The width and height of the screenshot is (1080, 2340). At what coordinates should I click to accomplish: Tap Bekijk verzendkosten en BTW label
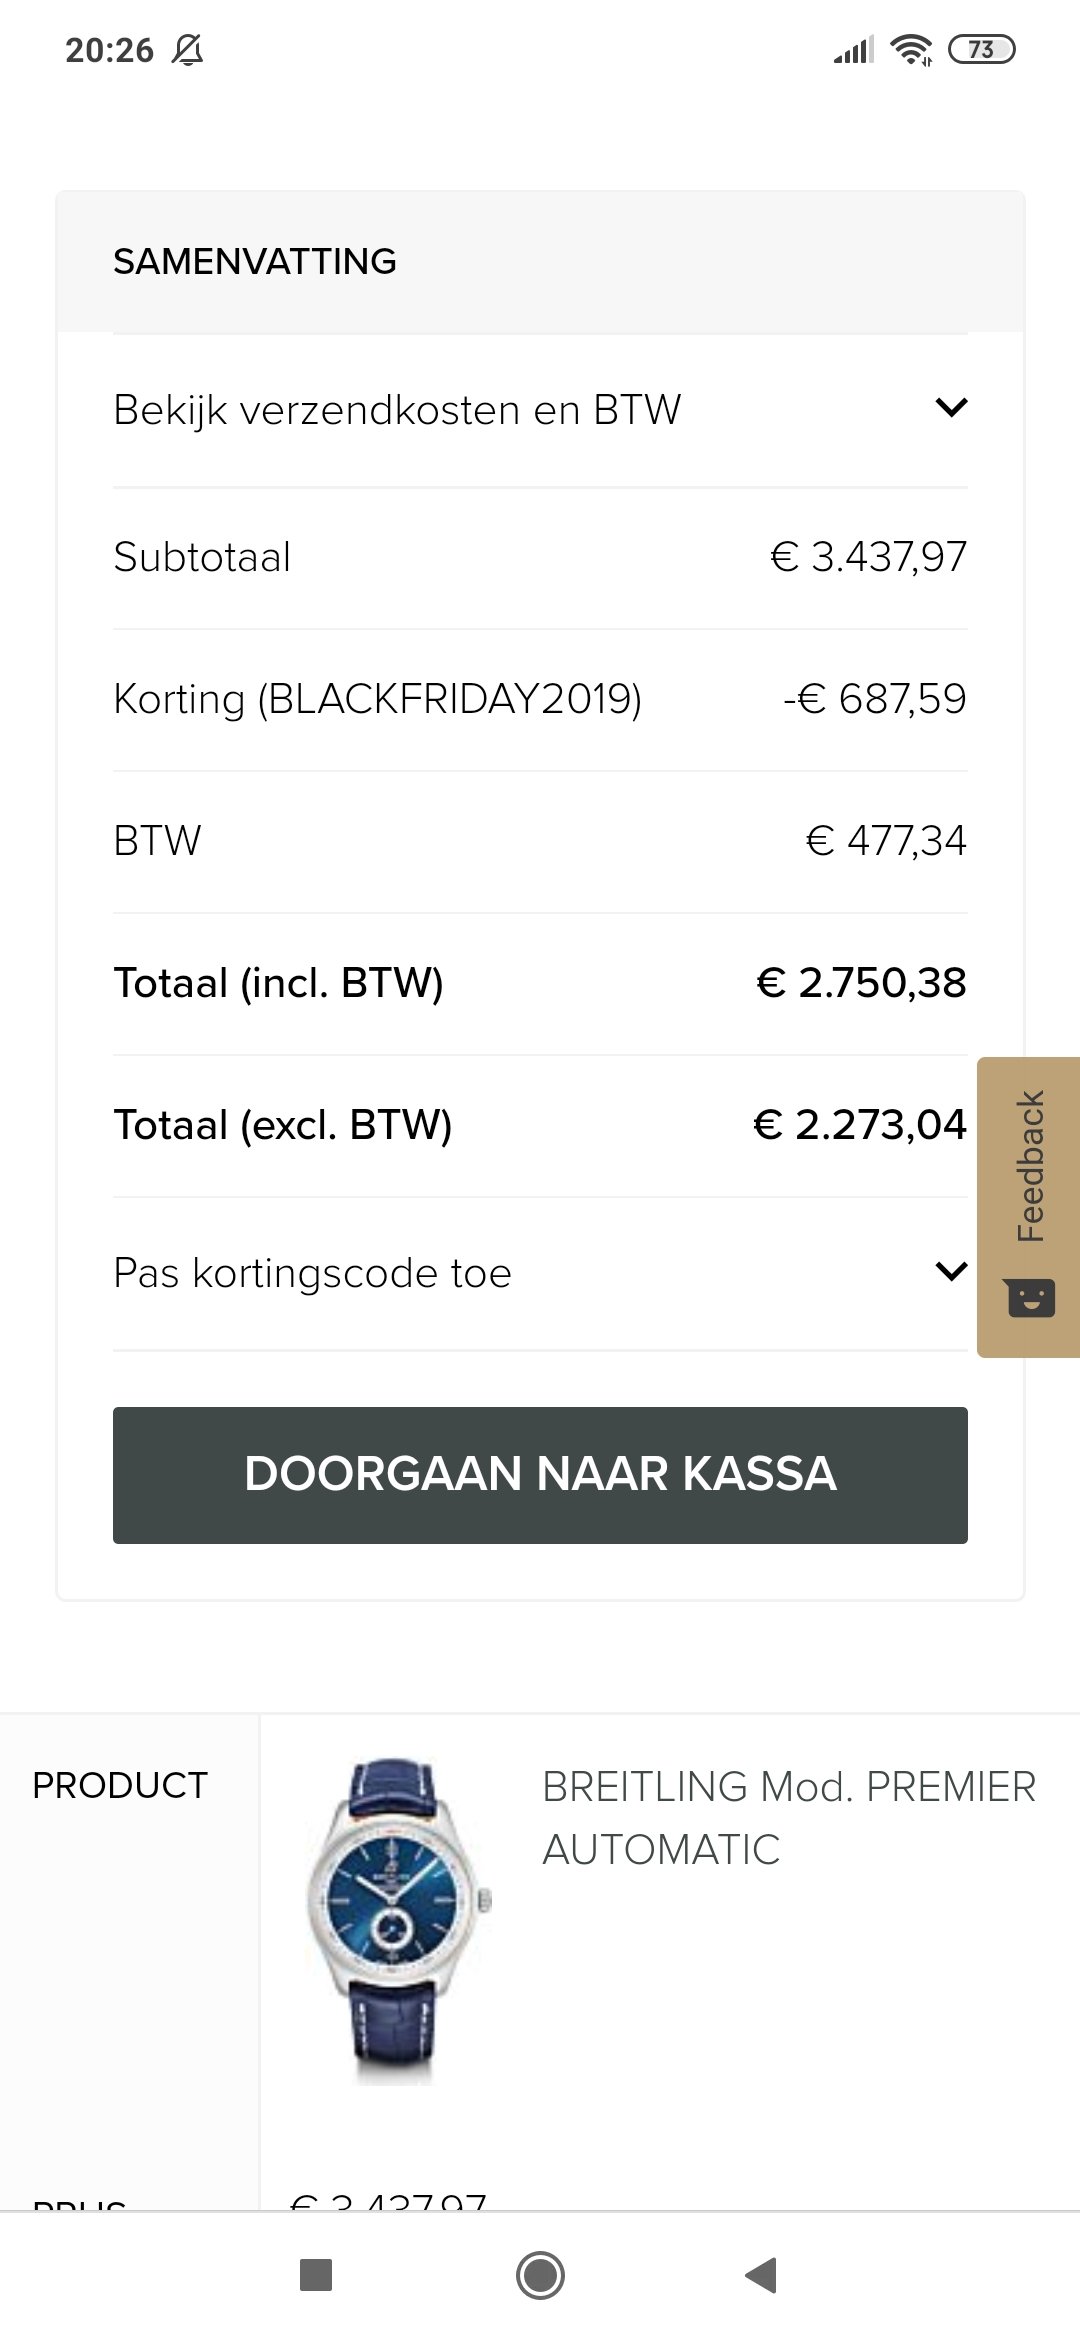click(x=397, y=410)
